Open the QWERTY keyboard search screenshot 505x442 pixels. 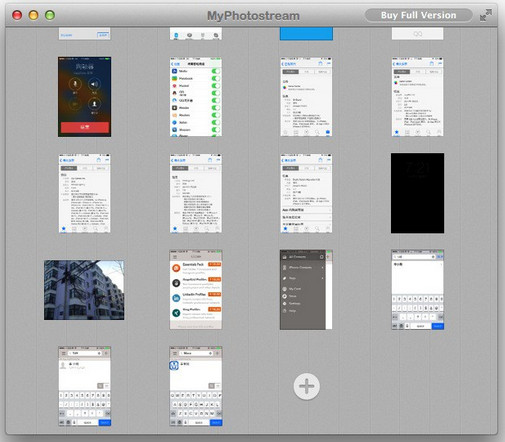tap(196, 386)
